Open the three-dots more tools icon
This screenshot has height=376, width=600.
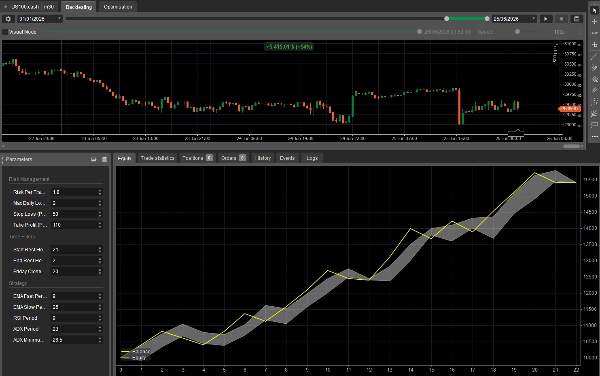coord(594,137)
